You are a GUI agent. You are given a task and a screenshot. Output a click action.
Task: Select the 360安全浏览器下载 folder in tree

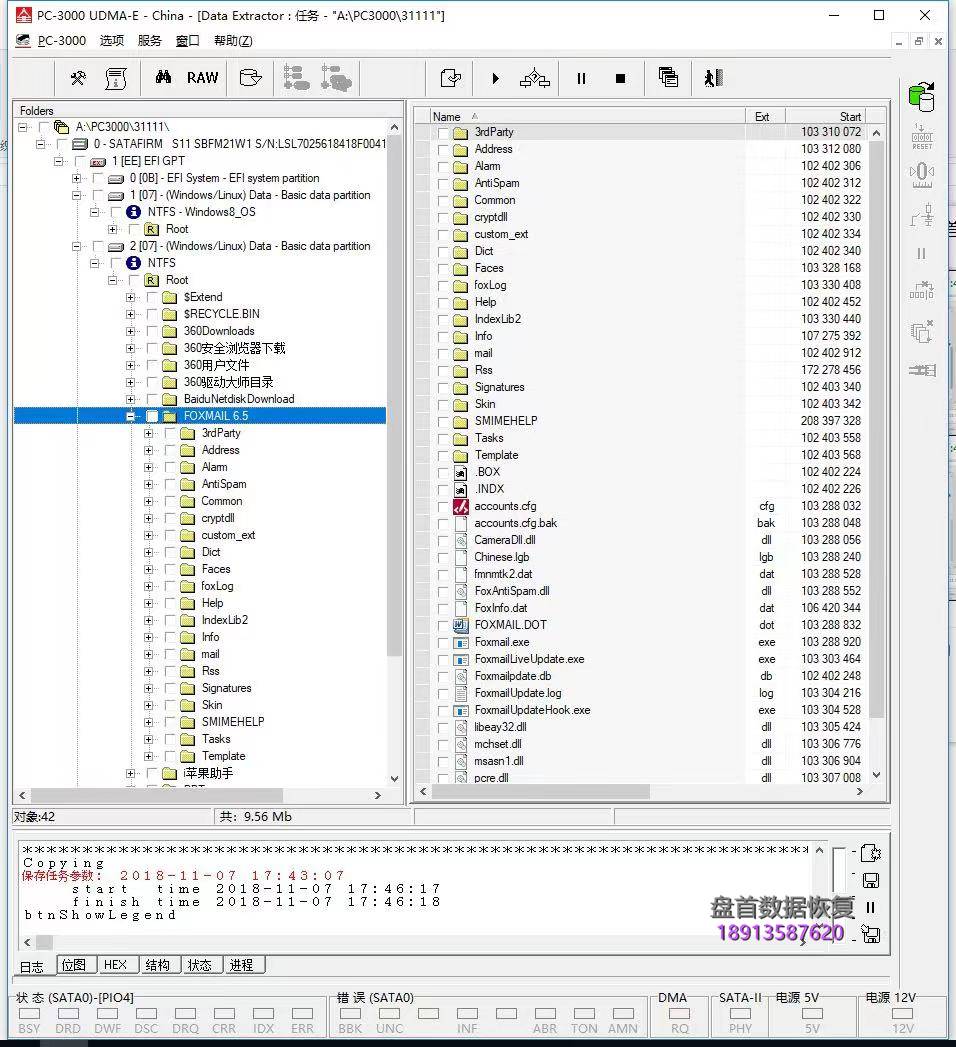tap(234, 348)
